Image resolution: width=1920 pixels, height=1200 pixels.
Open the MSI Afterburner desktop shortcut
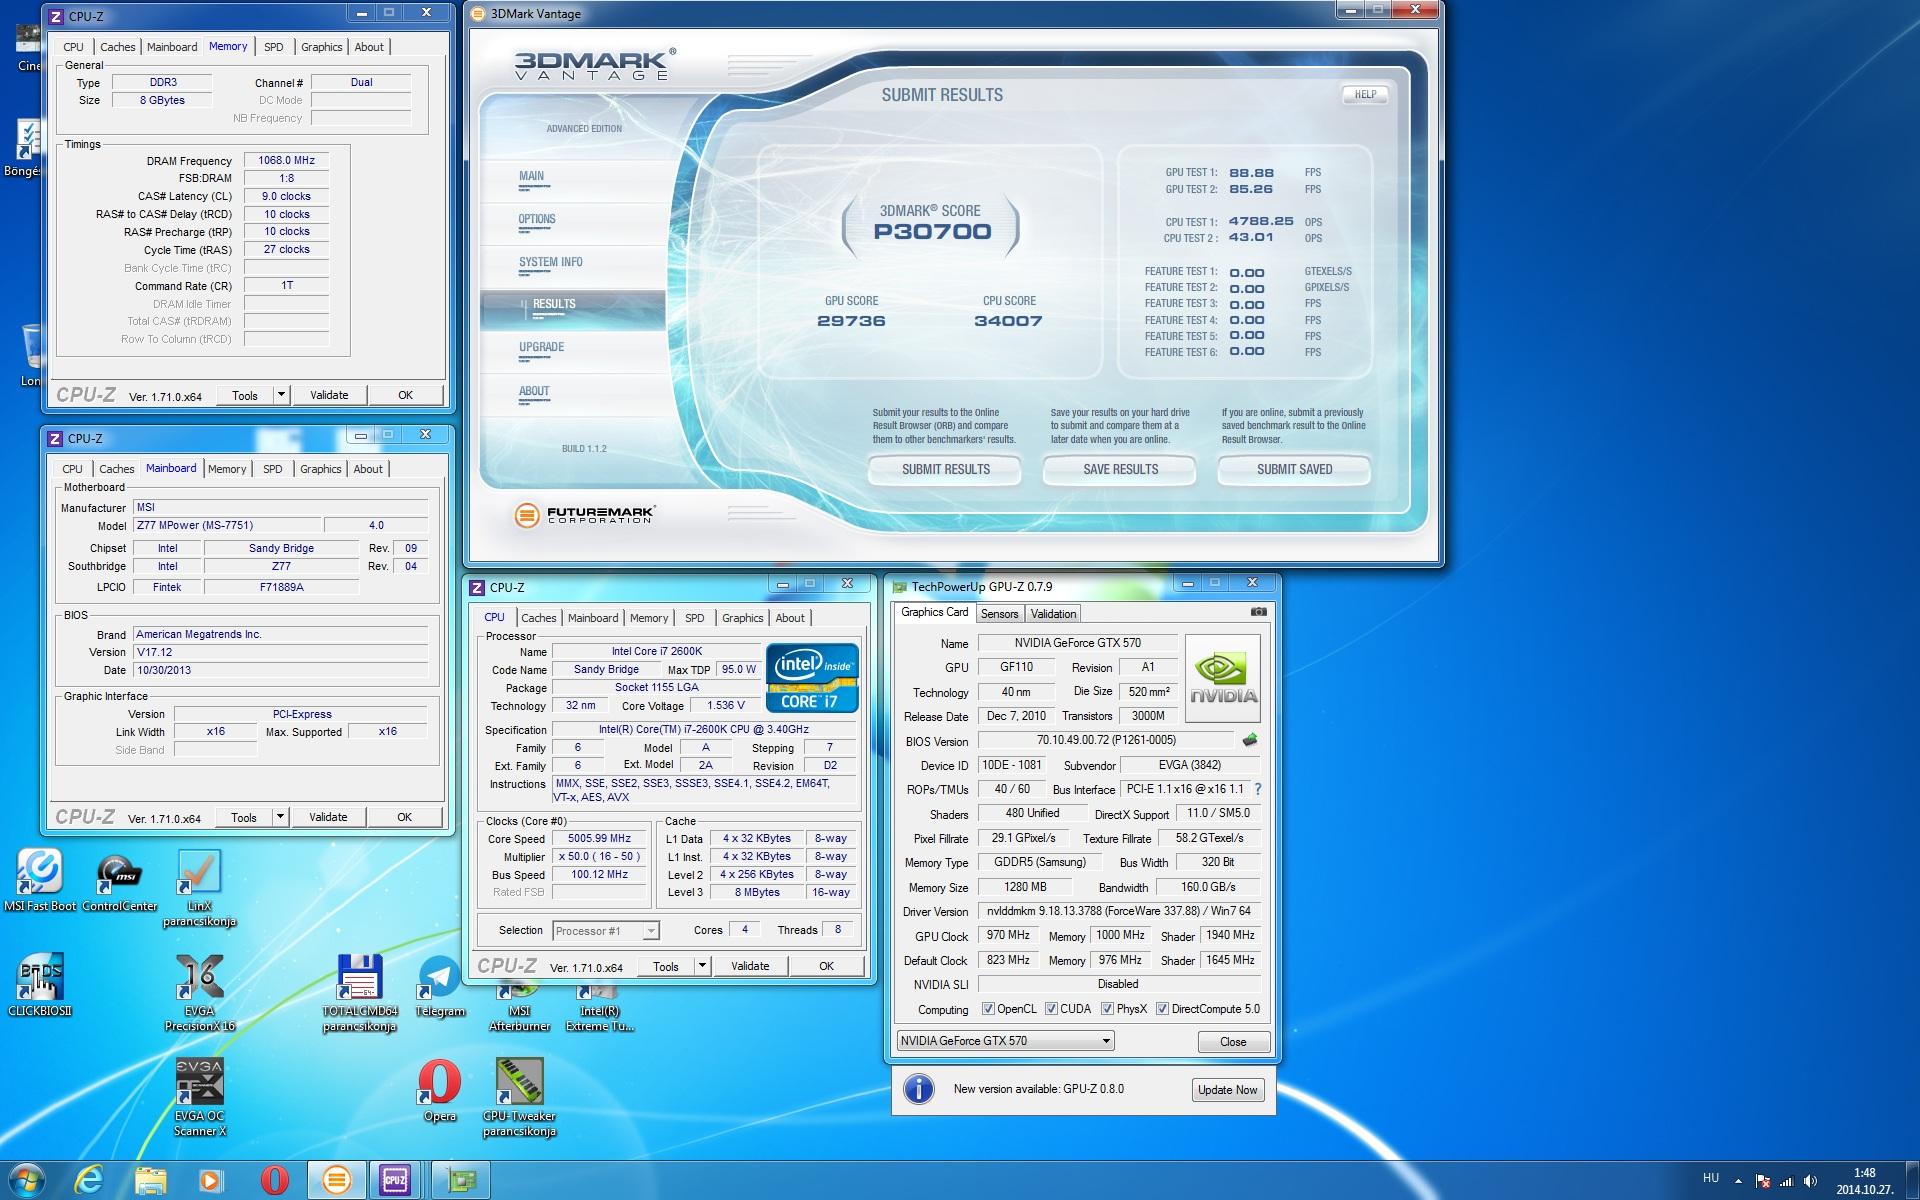[x=519, y=993]
